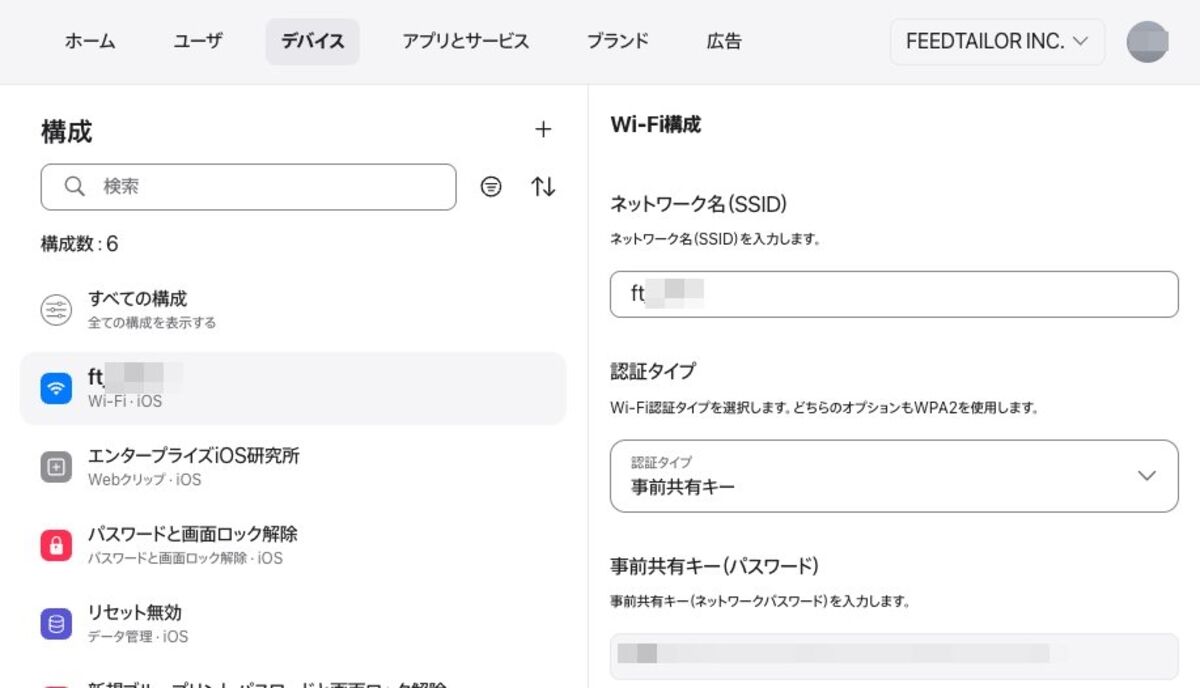Open the ユーザ tab
Viewport: 1200px width, 688px height.
pos(198,42)
